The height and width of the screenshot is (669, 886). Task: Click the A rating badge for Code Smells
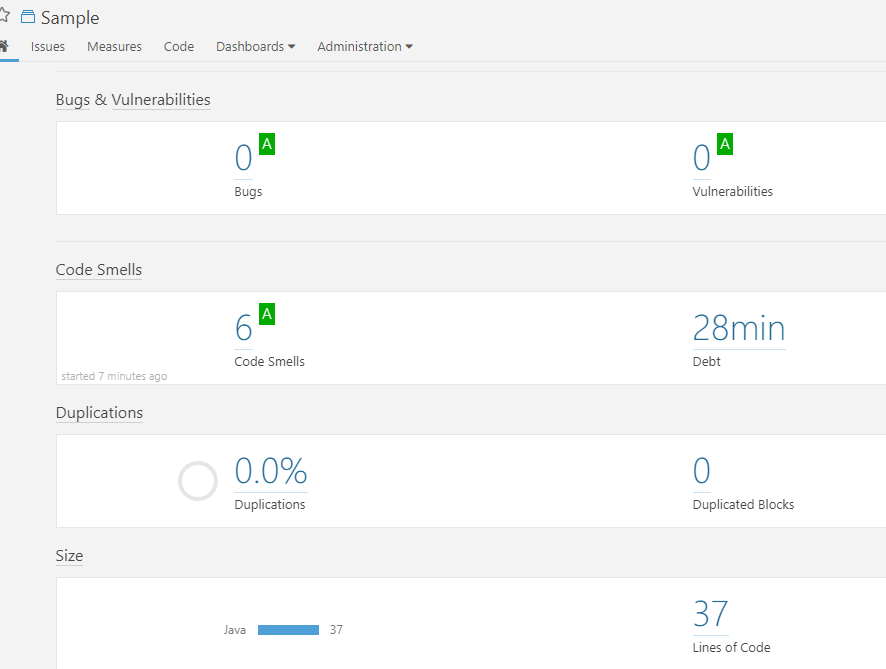(267, 314)
